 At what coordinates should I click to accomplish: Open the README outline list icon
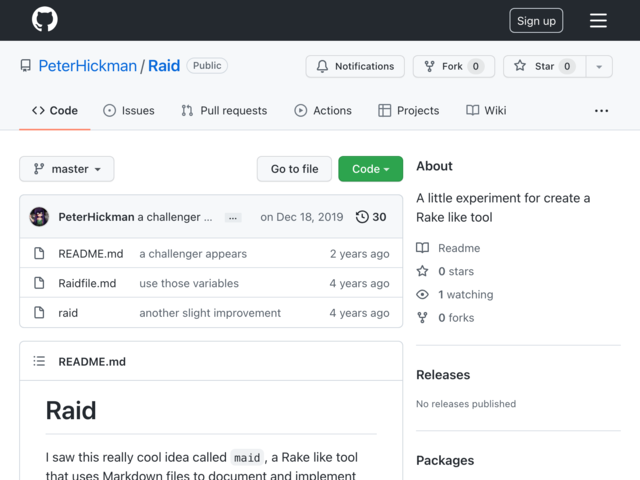click(x=39, y=361)
